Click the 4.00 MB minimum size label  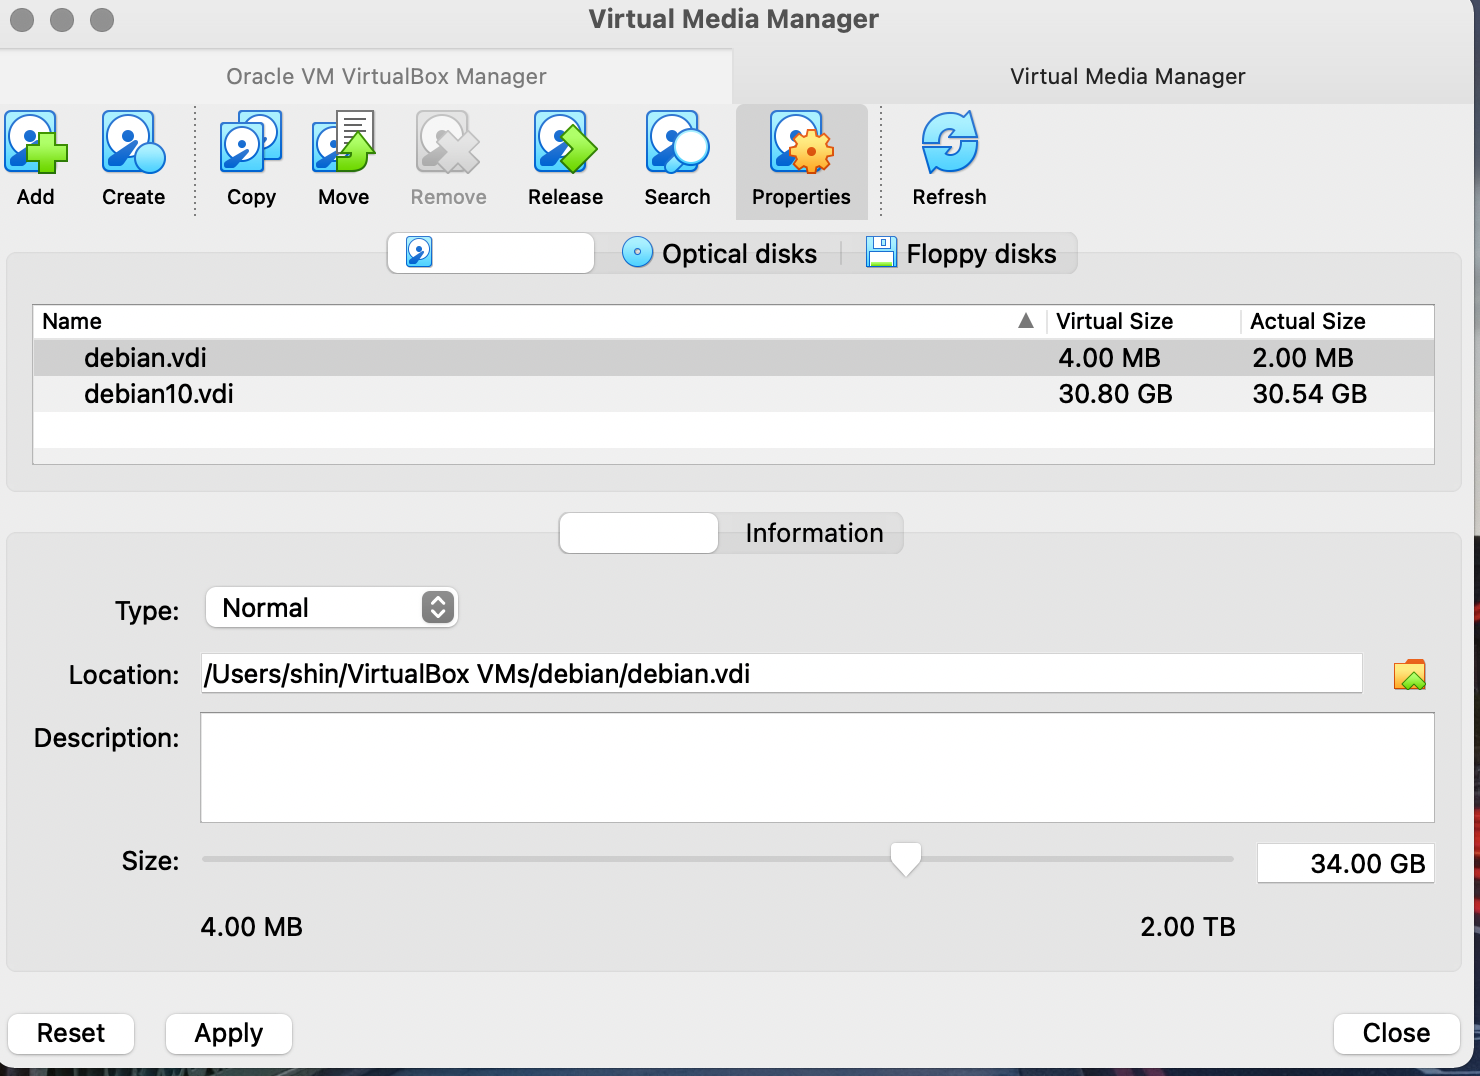click(251, 927)
